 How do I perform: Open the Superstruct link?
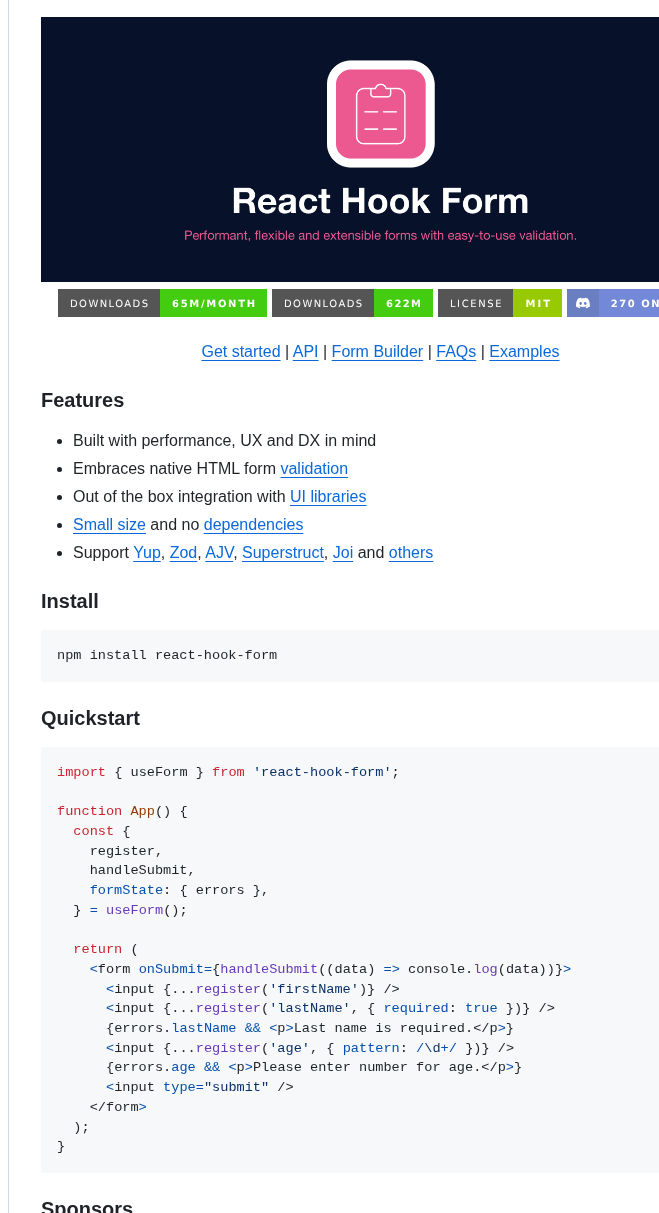pos(283,552)
